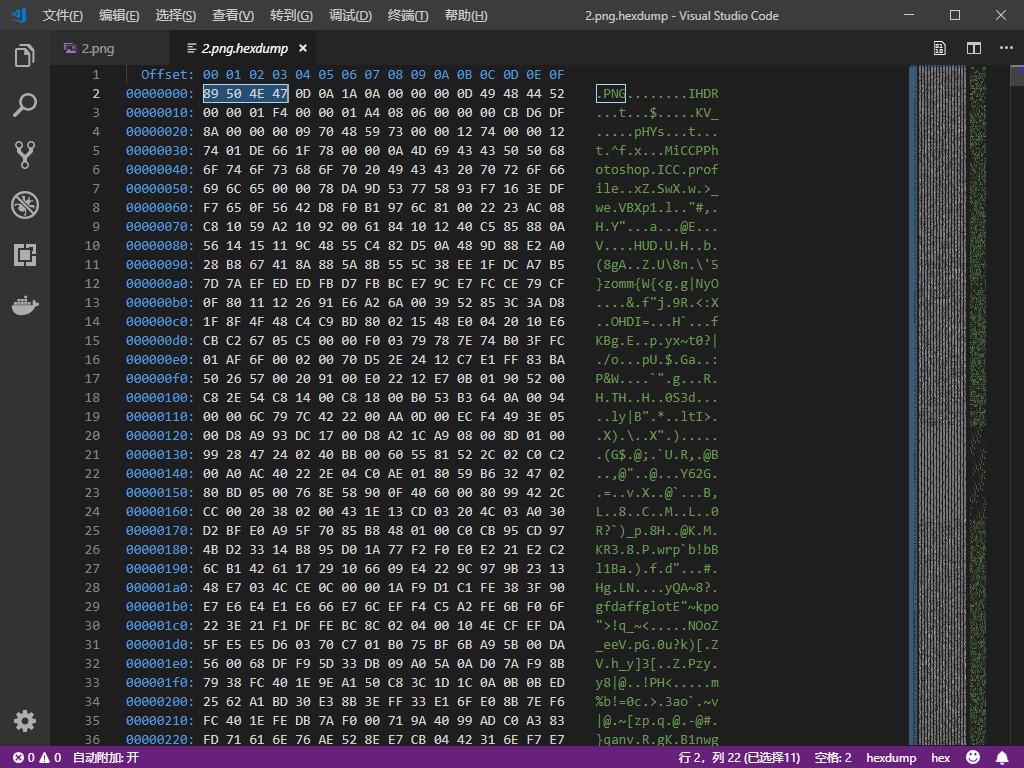Toggle the 自动附加 auto-attach setting
Viewport: 1024px width, 768px height.
pos(106,758)
